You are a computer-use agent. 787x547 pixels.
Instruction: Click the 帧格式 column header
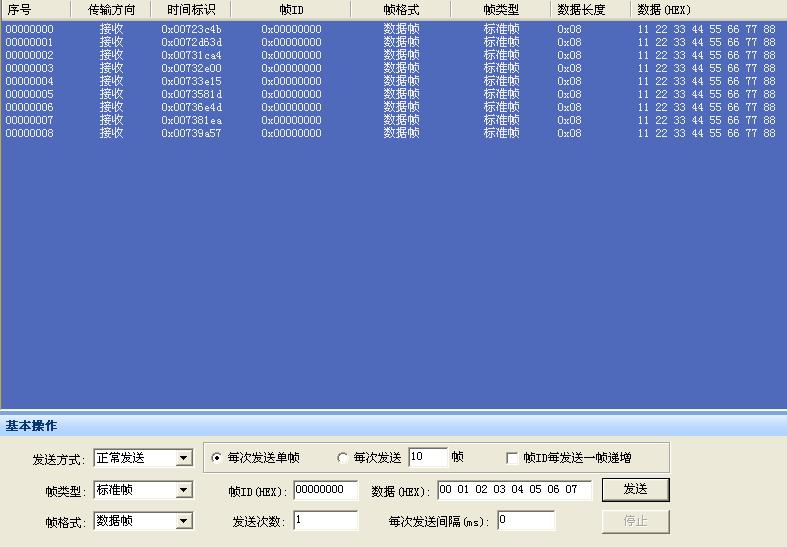point(401,10)
